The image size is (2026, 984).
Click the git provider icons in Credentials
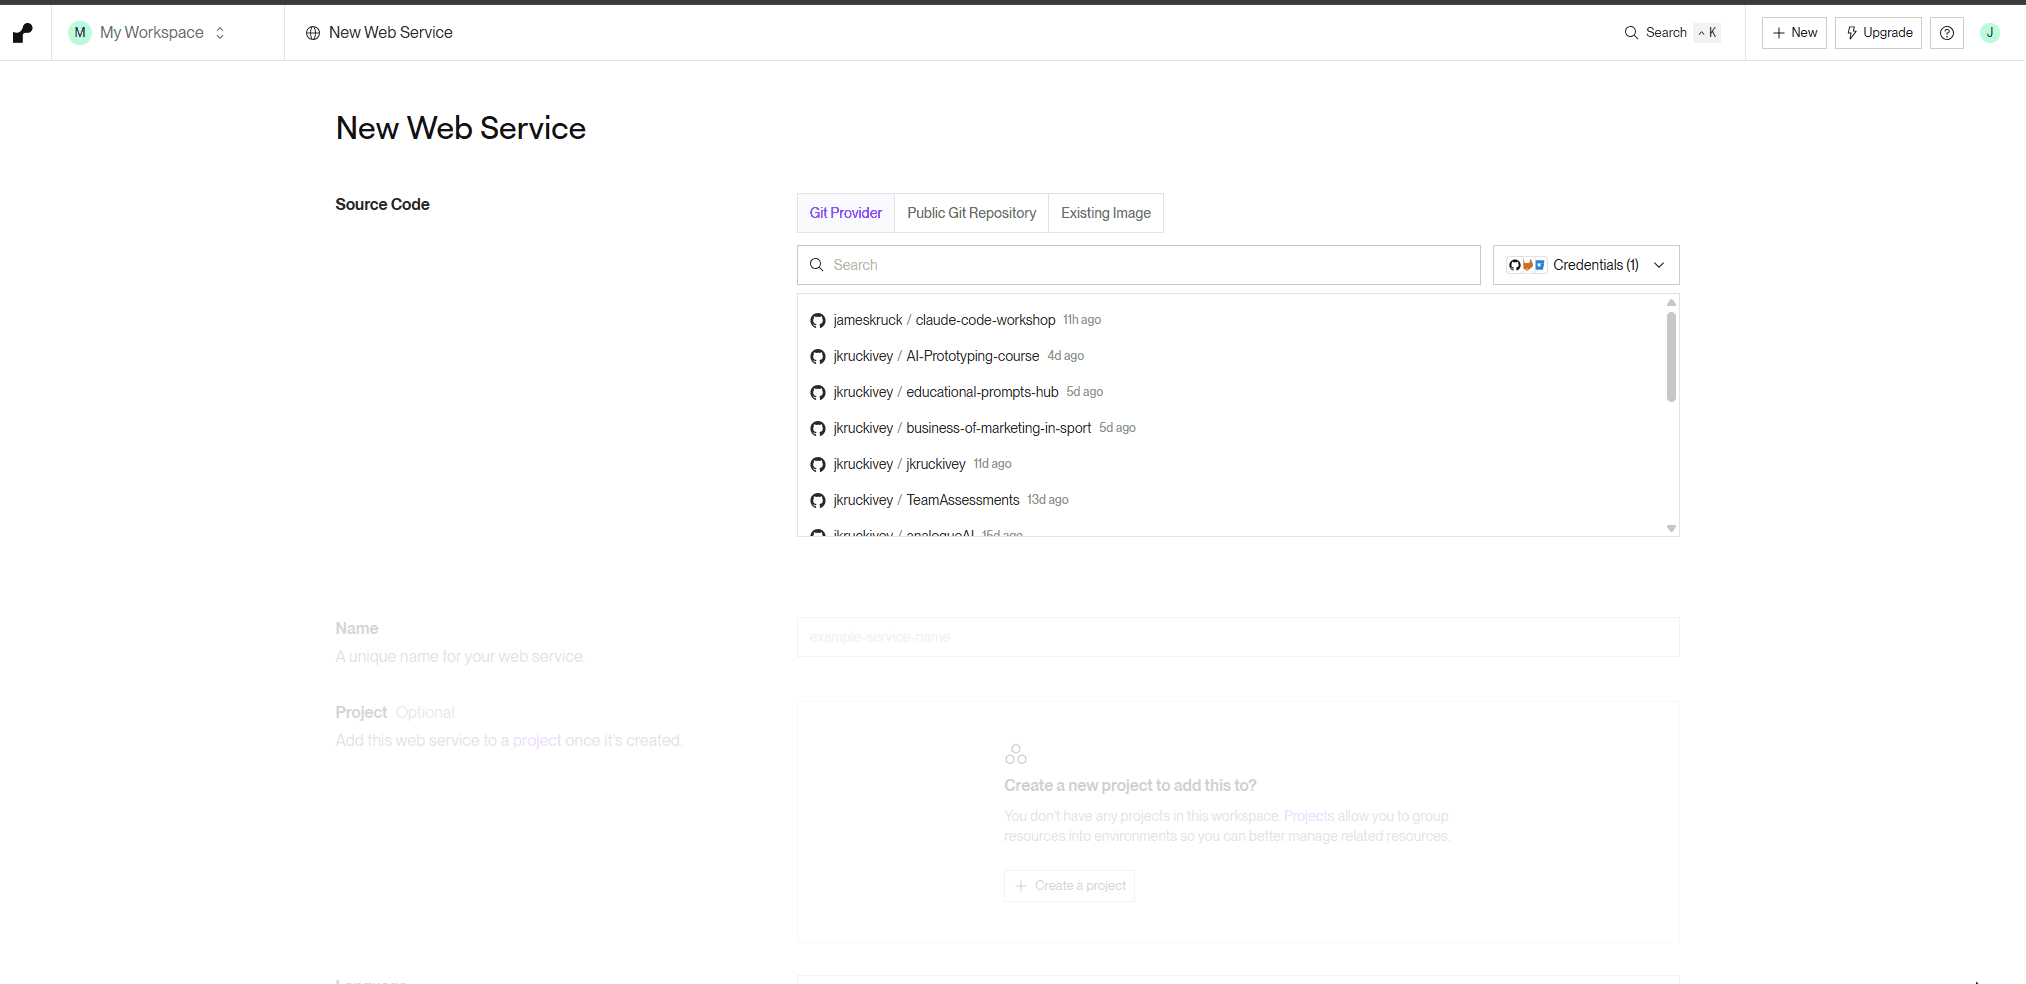tap(1527, 265)
